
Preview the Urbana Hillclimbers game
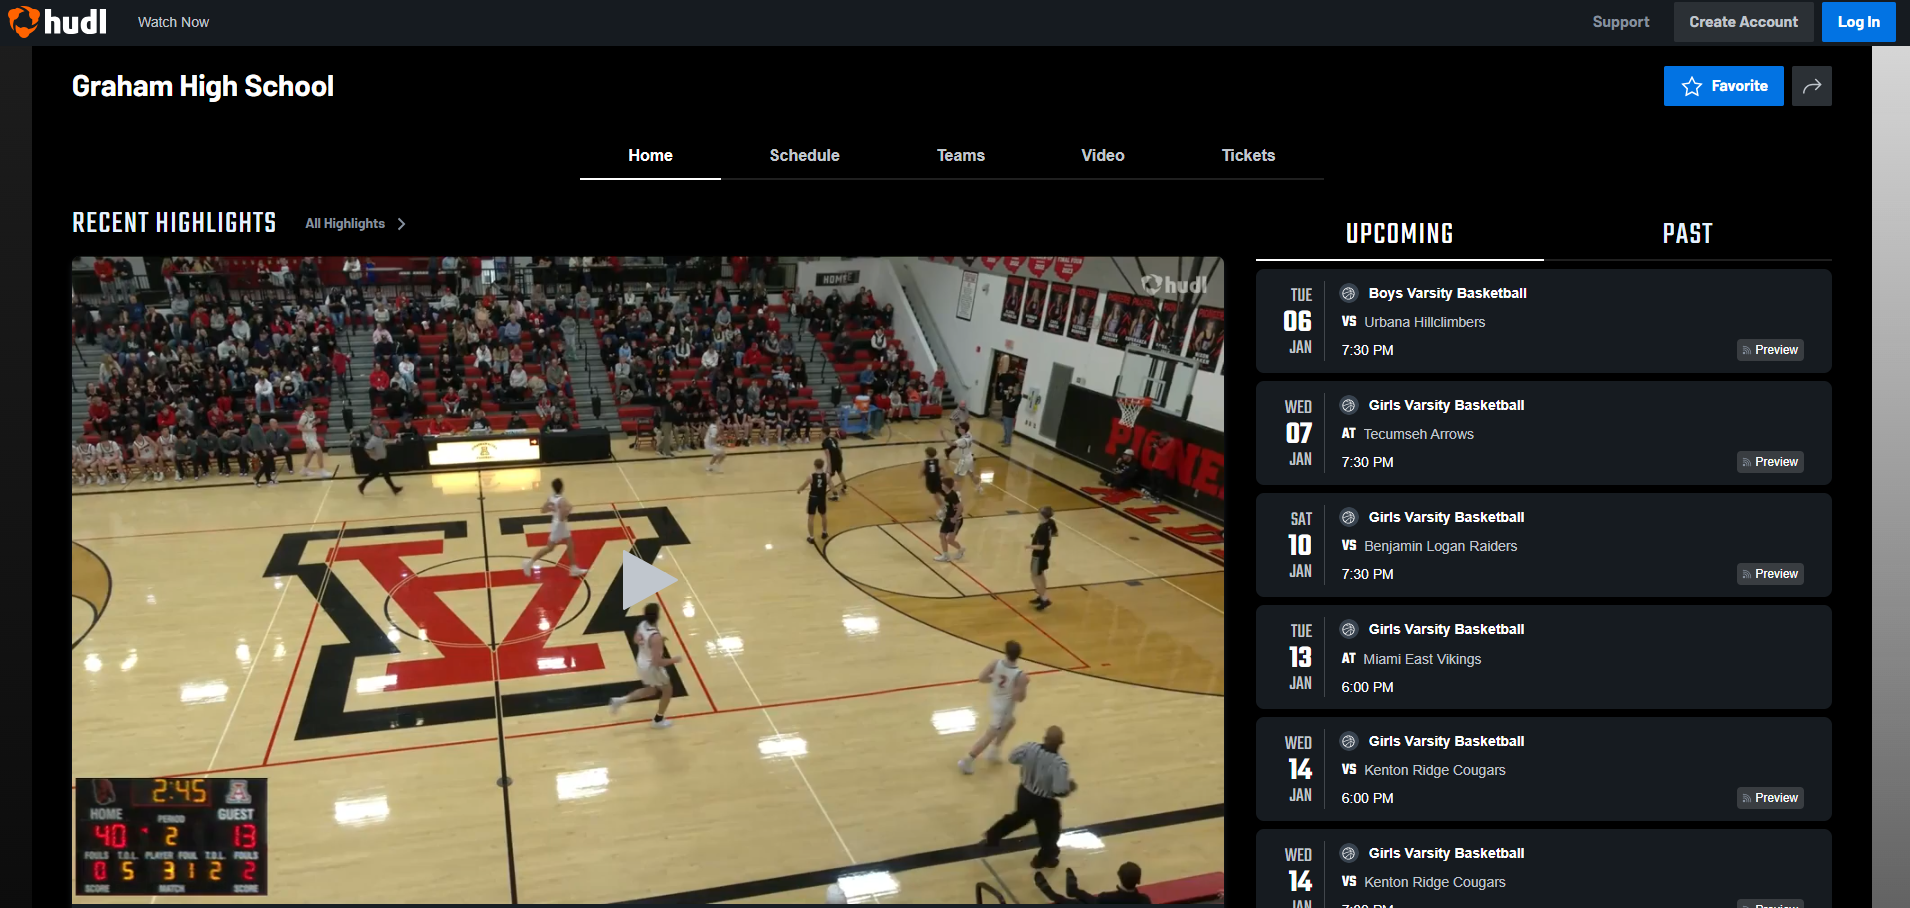1769,350
